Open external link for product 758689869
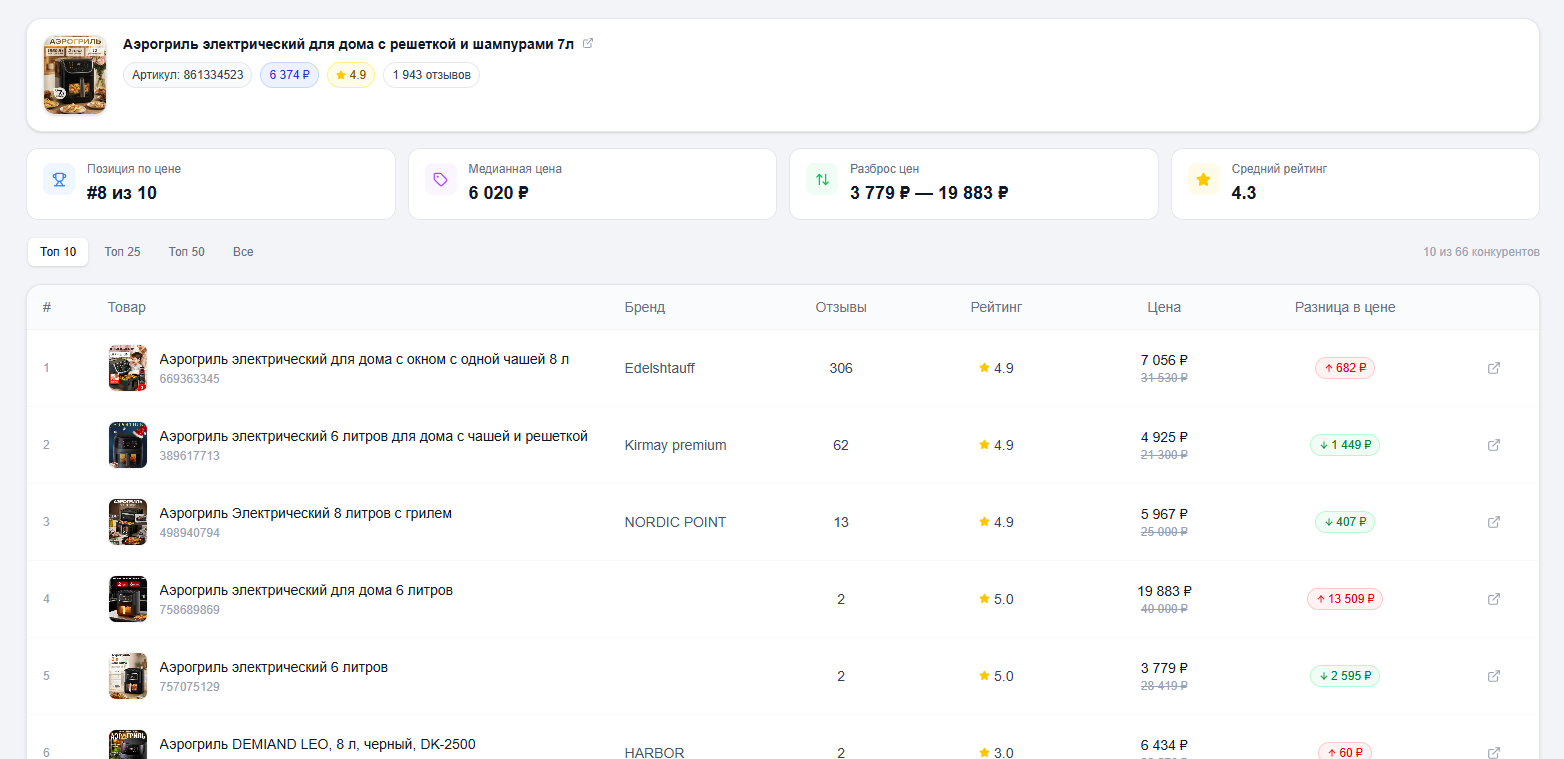 tap(1494, 599)
